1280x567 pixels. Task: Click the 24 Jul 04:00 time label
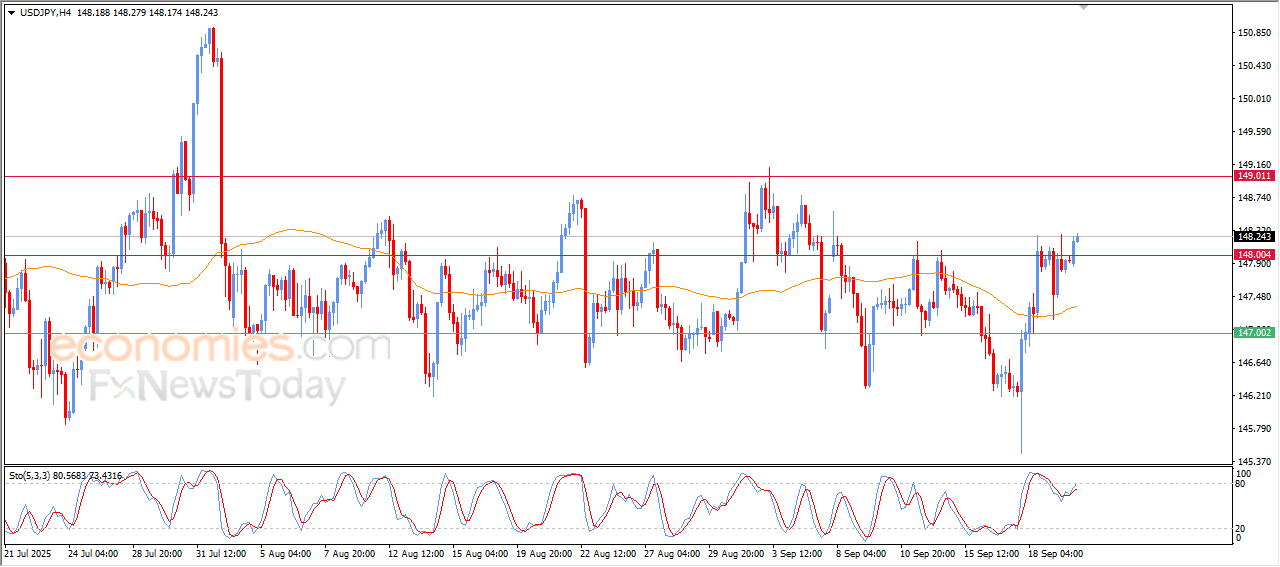click(93, 553)
